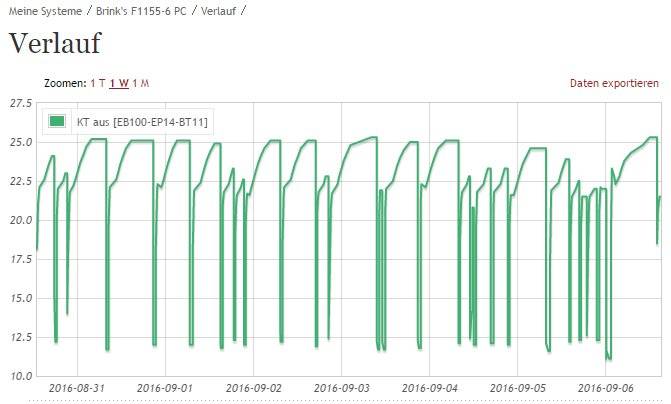Click x-axis date 2016-08-31
671x404 pixels.
[x=77, y=388]
